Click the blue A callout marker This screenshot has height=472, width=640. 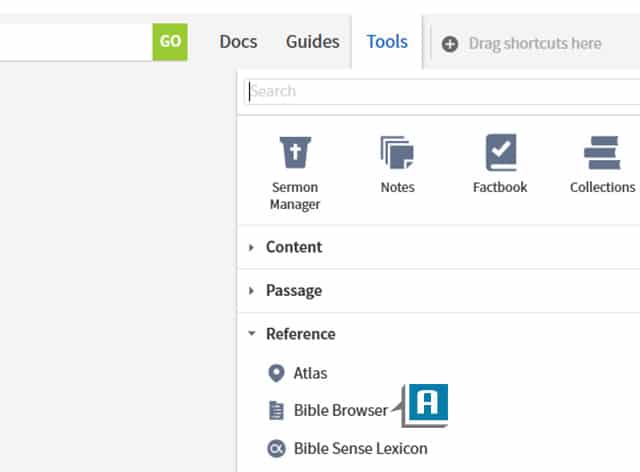427,403
